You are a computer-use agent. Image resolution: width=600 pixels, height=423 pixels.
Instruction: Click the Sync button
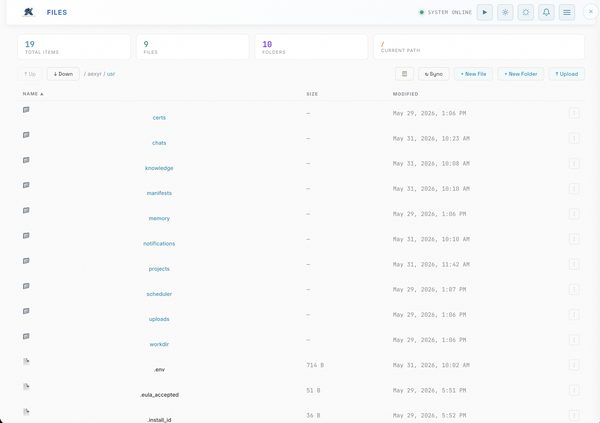(434, 74)
